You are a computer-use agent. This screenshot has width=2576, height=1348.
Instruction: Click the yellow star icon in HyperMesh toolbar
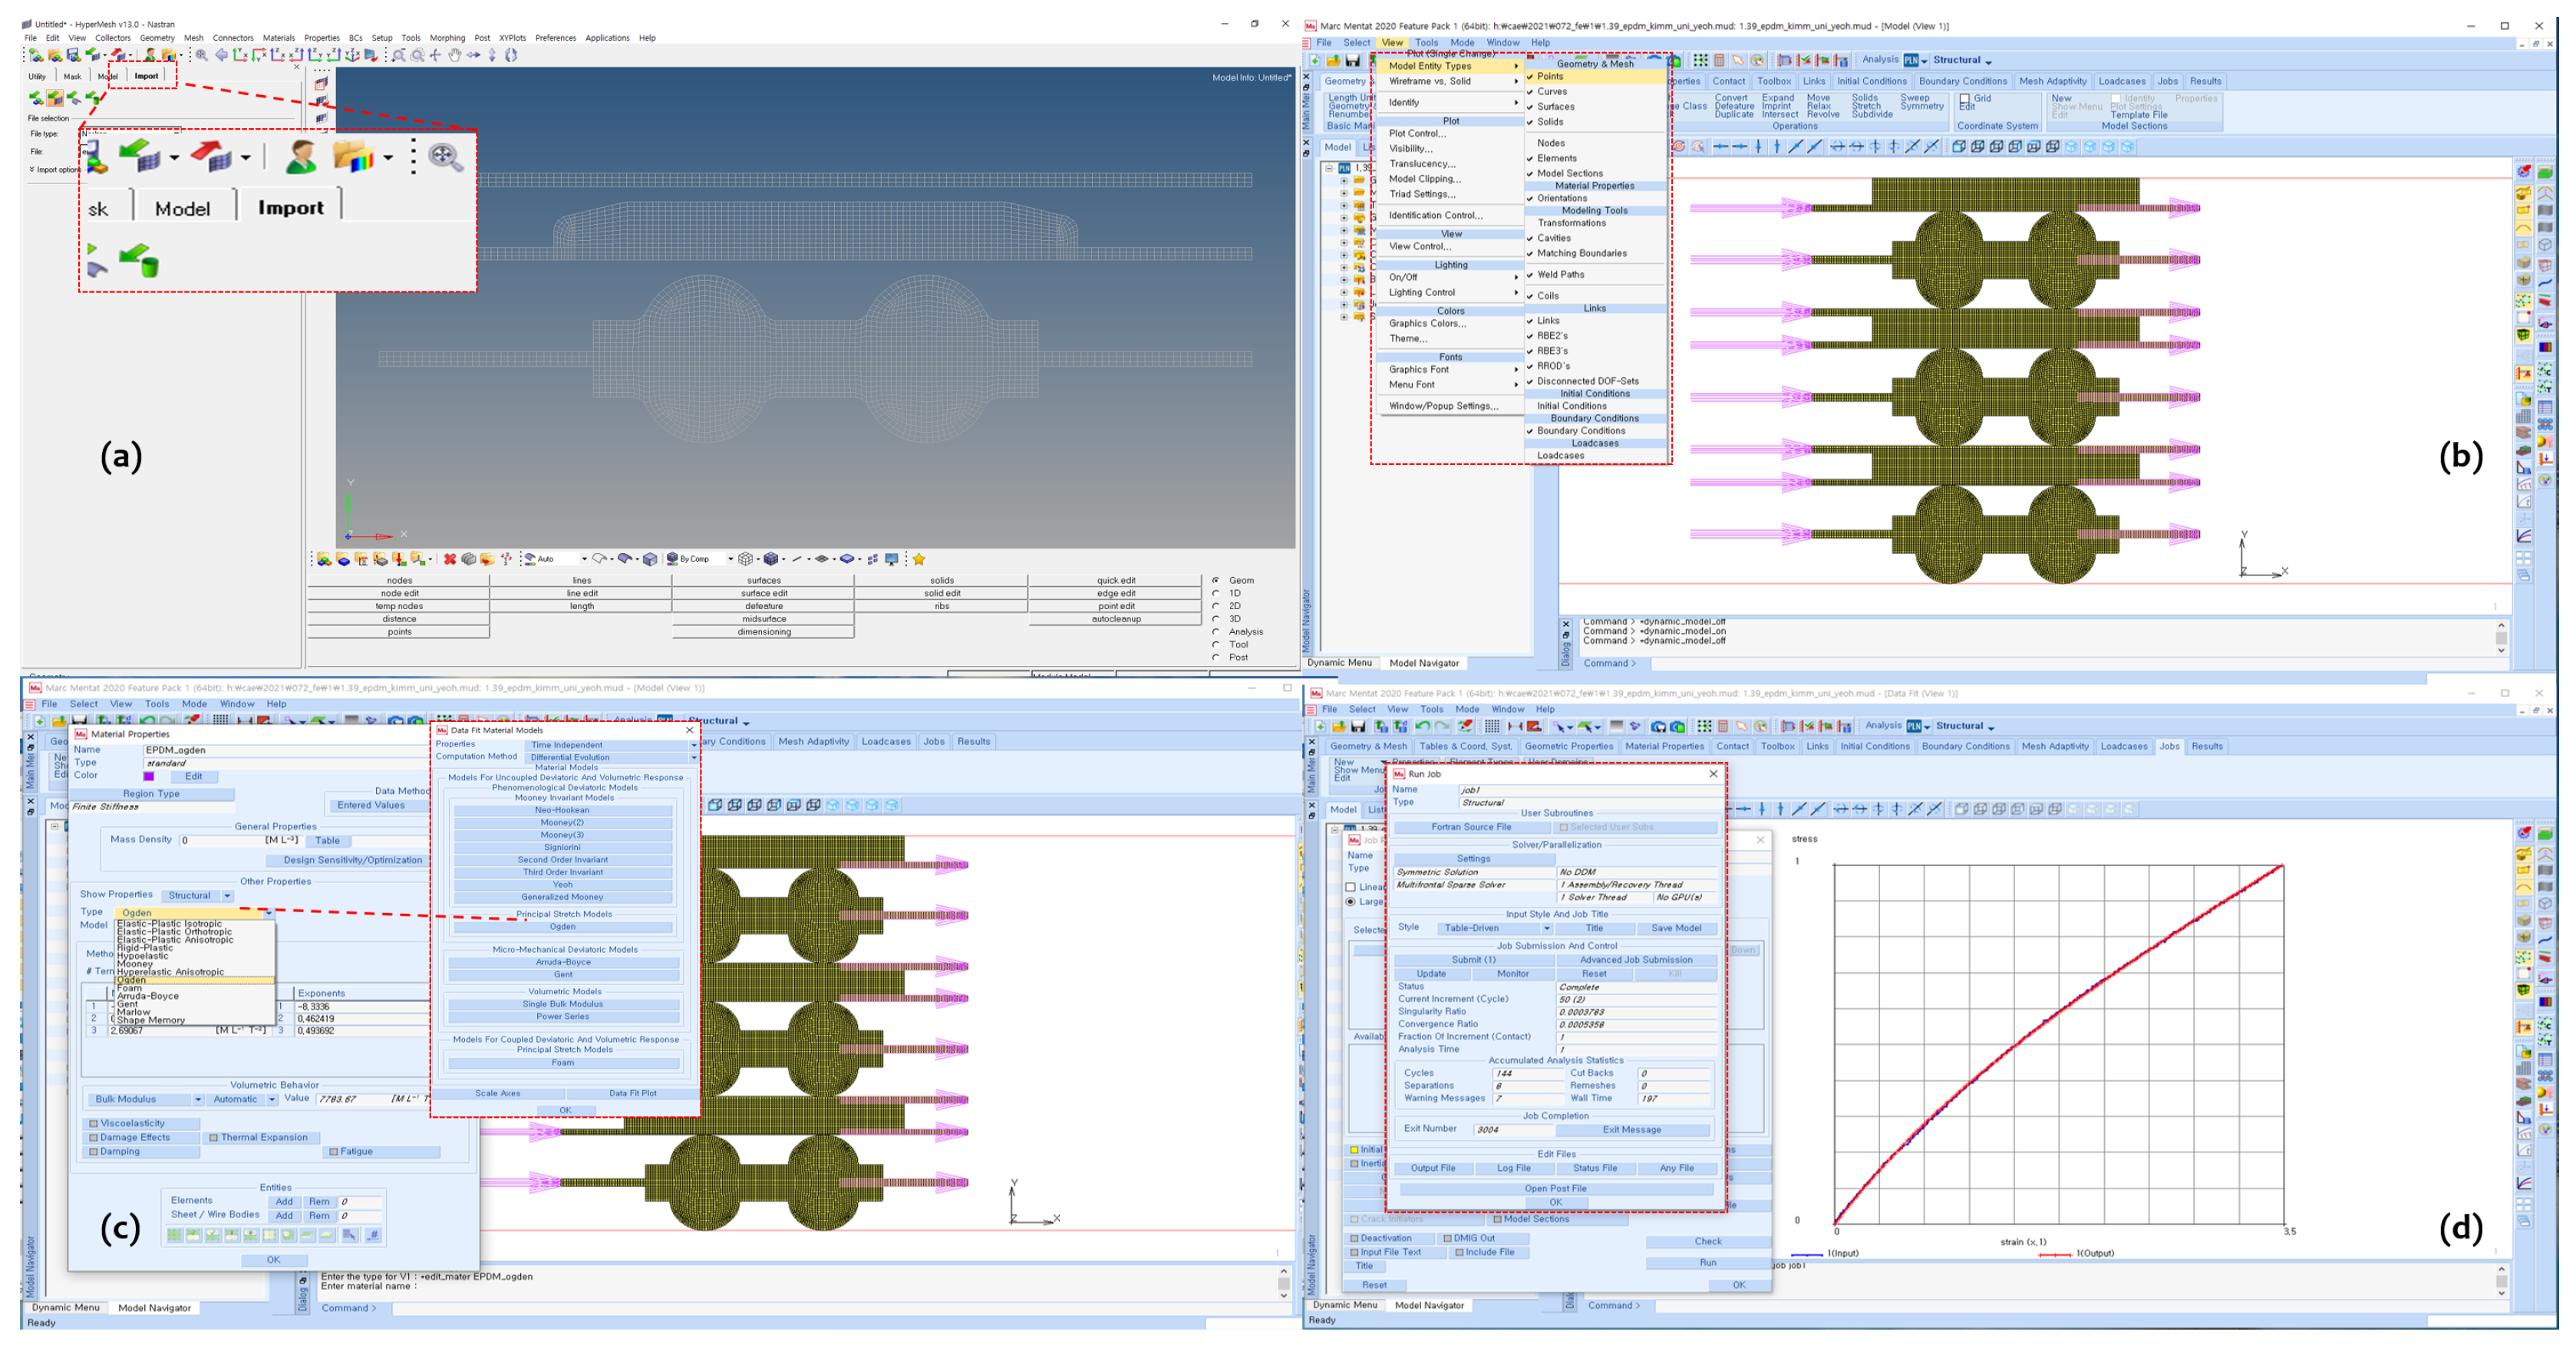pyautogui.click(x=919, y=559)
